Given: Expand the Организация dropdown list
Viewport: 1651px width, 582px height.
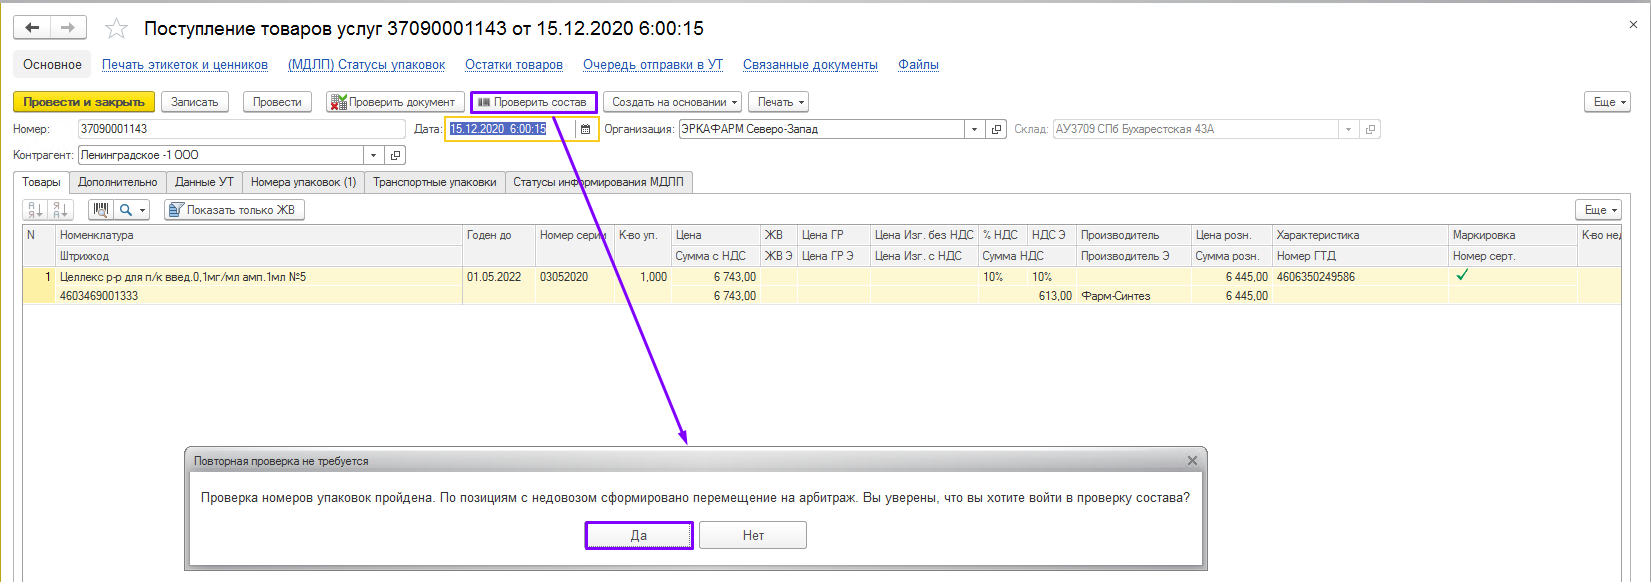Looking at the screenshot, I should (x=974, y=129).
